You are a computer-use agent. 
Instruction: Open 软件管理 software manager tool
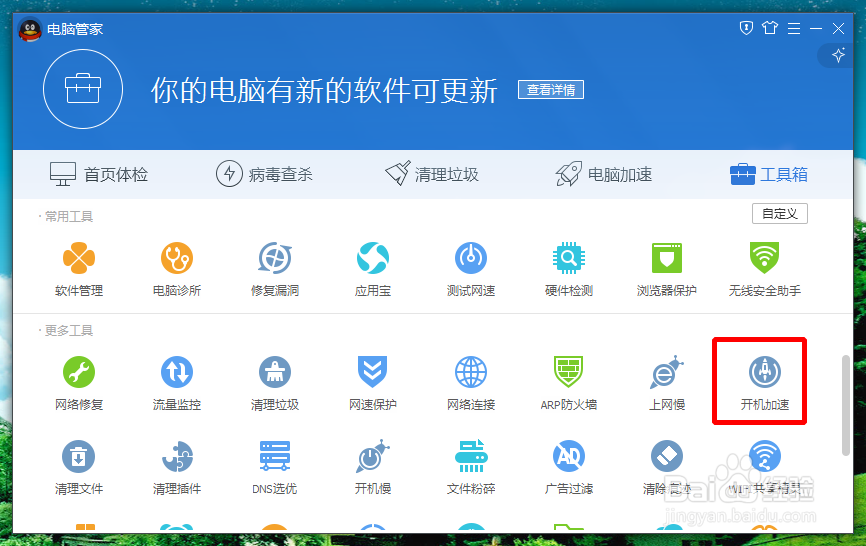[x=79, y=269]
